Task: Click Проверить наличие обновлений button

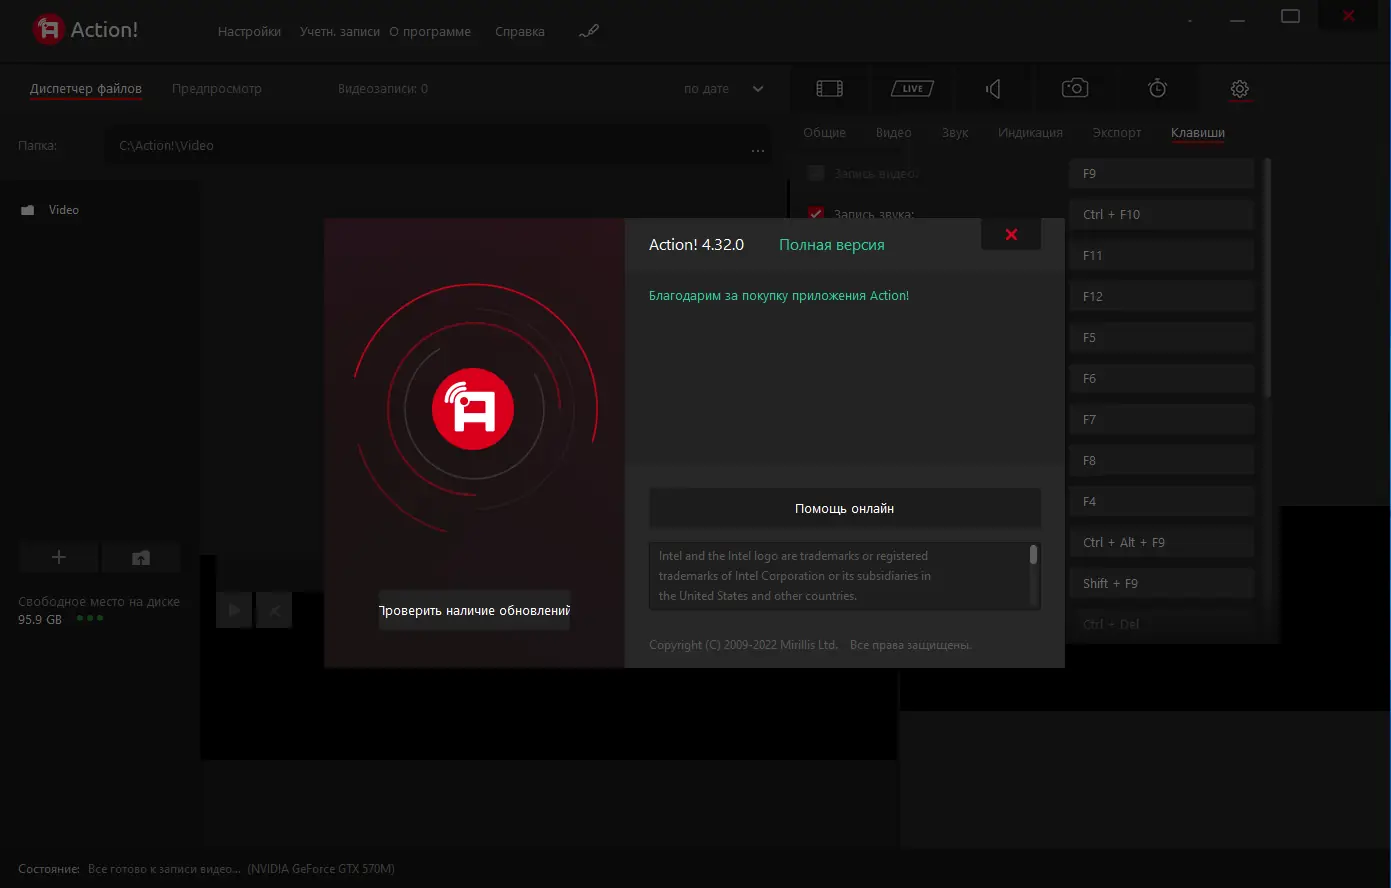Action: point(474,610)
